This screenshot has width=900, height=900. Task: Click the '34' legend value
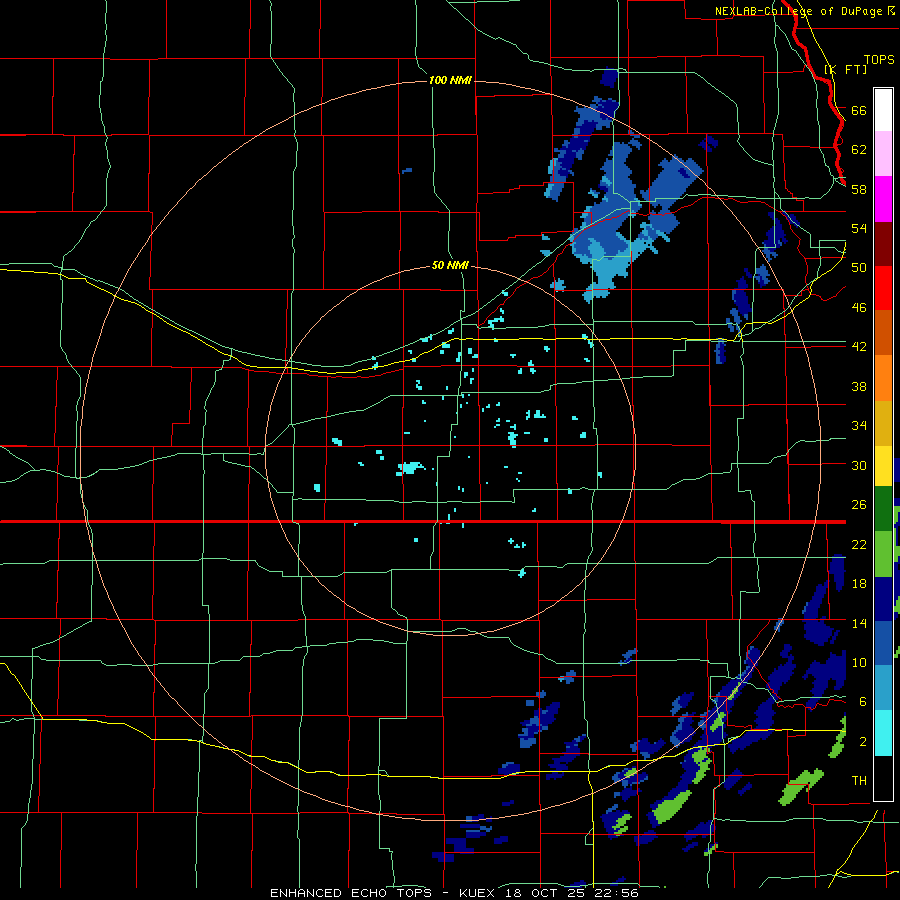pos(859,425)
